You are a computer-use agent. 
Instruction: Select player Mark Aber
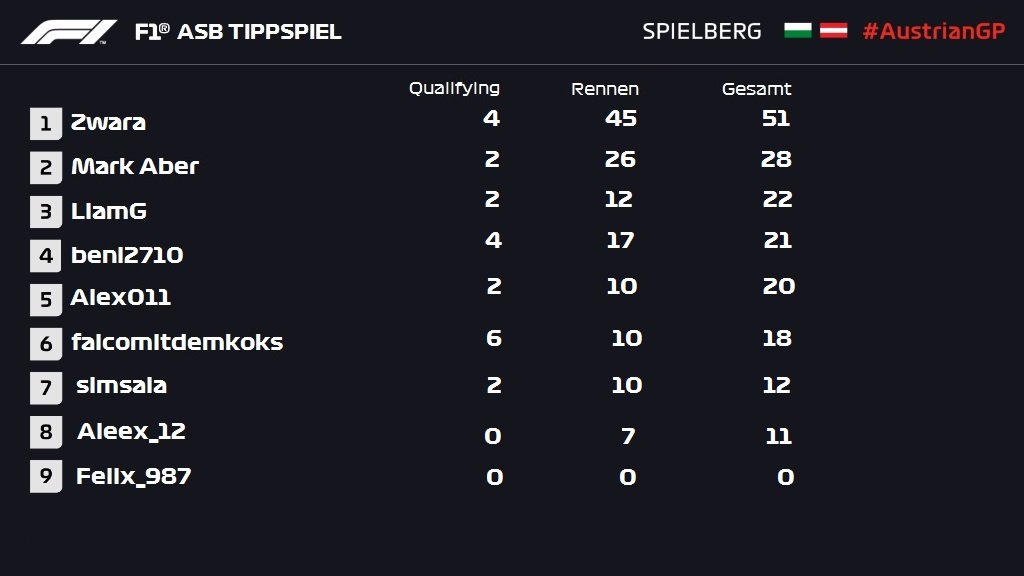135,166
